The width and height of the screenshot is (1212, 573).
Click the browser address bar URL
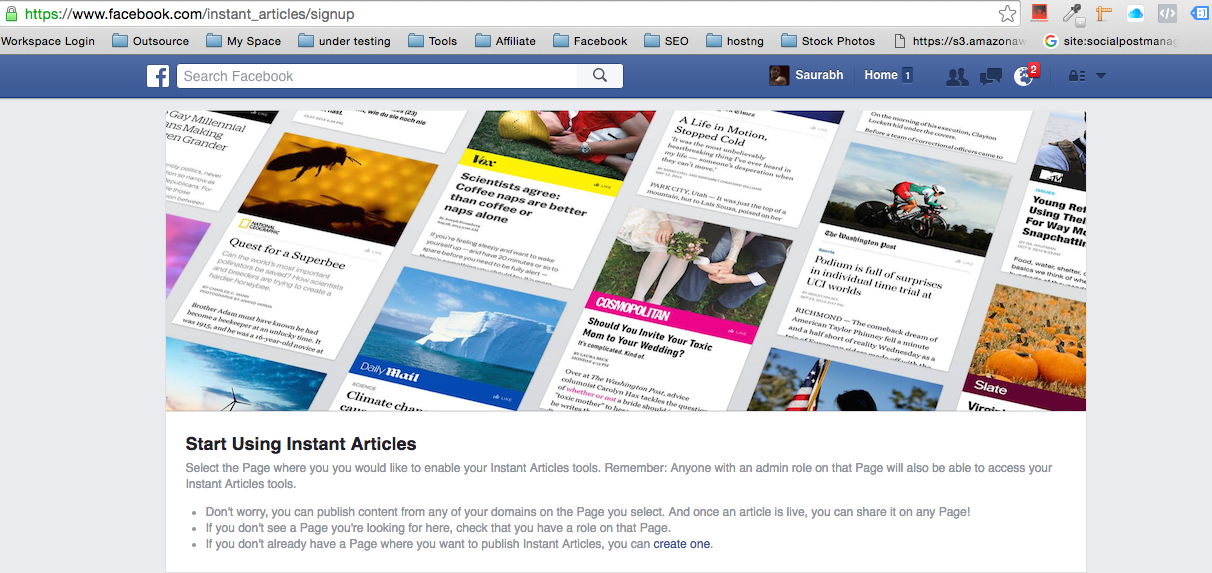[x=189, y=14]
